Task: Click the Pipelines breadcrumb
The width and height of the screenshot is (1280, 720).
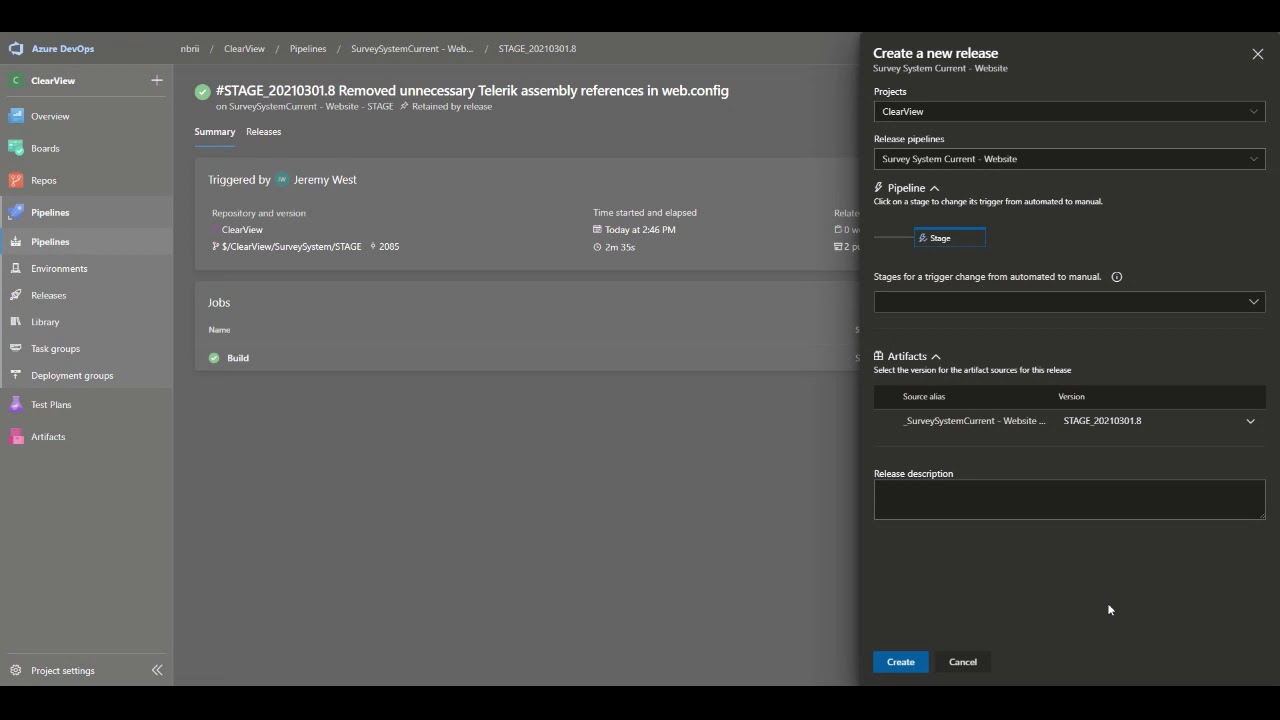Action: coord(308,49)
